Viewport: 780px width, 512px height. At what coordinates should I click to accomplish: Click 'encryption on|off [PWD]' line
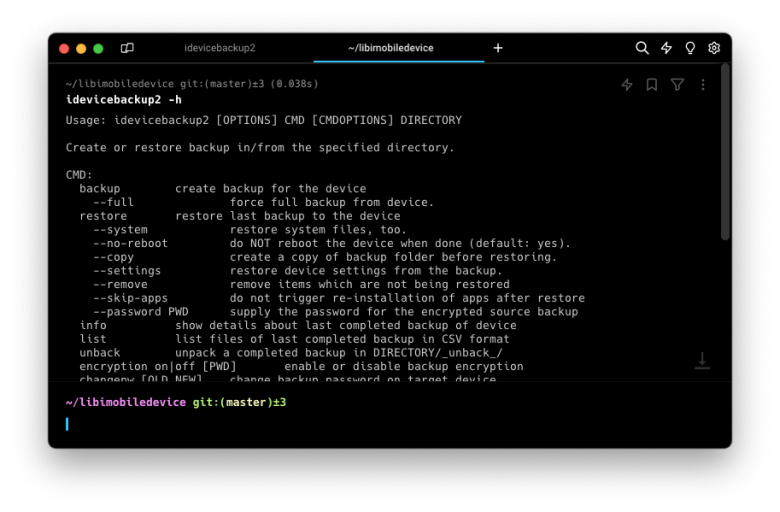click(301, 366)
